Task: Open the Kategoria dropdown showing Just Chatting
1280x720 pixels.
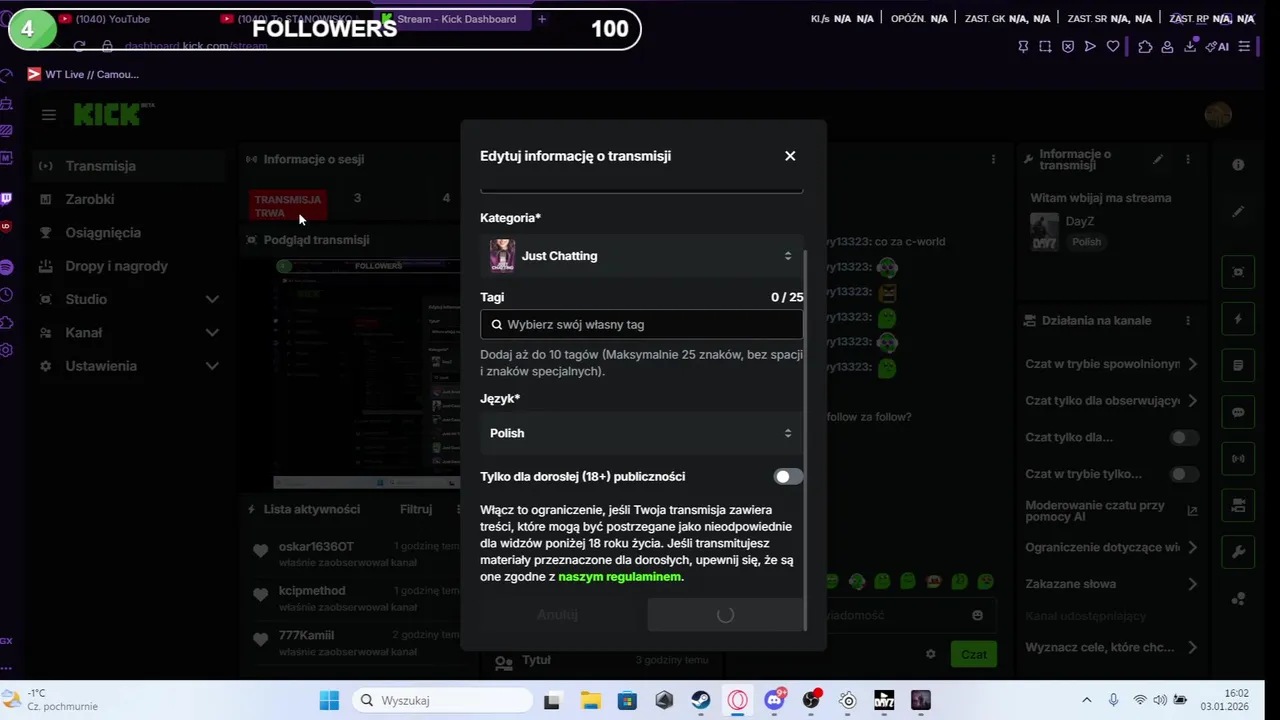Action: [x=641, y=256]
